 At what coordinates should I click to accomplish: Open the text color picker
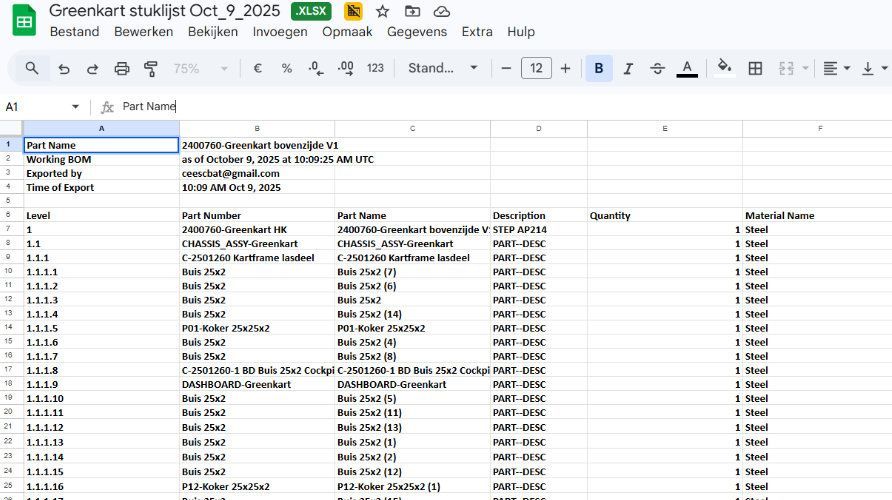pos(687,68)
